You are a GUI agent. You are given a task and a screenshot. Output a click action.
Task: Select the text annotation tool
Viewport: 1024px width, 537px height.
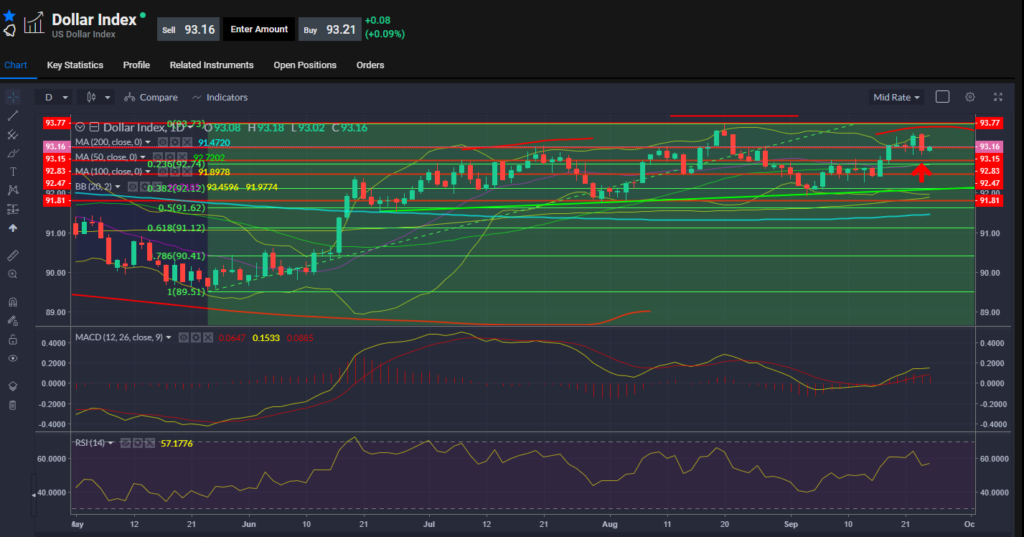pyautogui.click(x=12, y=171)
